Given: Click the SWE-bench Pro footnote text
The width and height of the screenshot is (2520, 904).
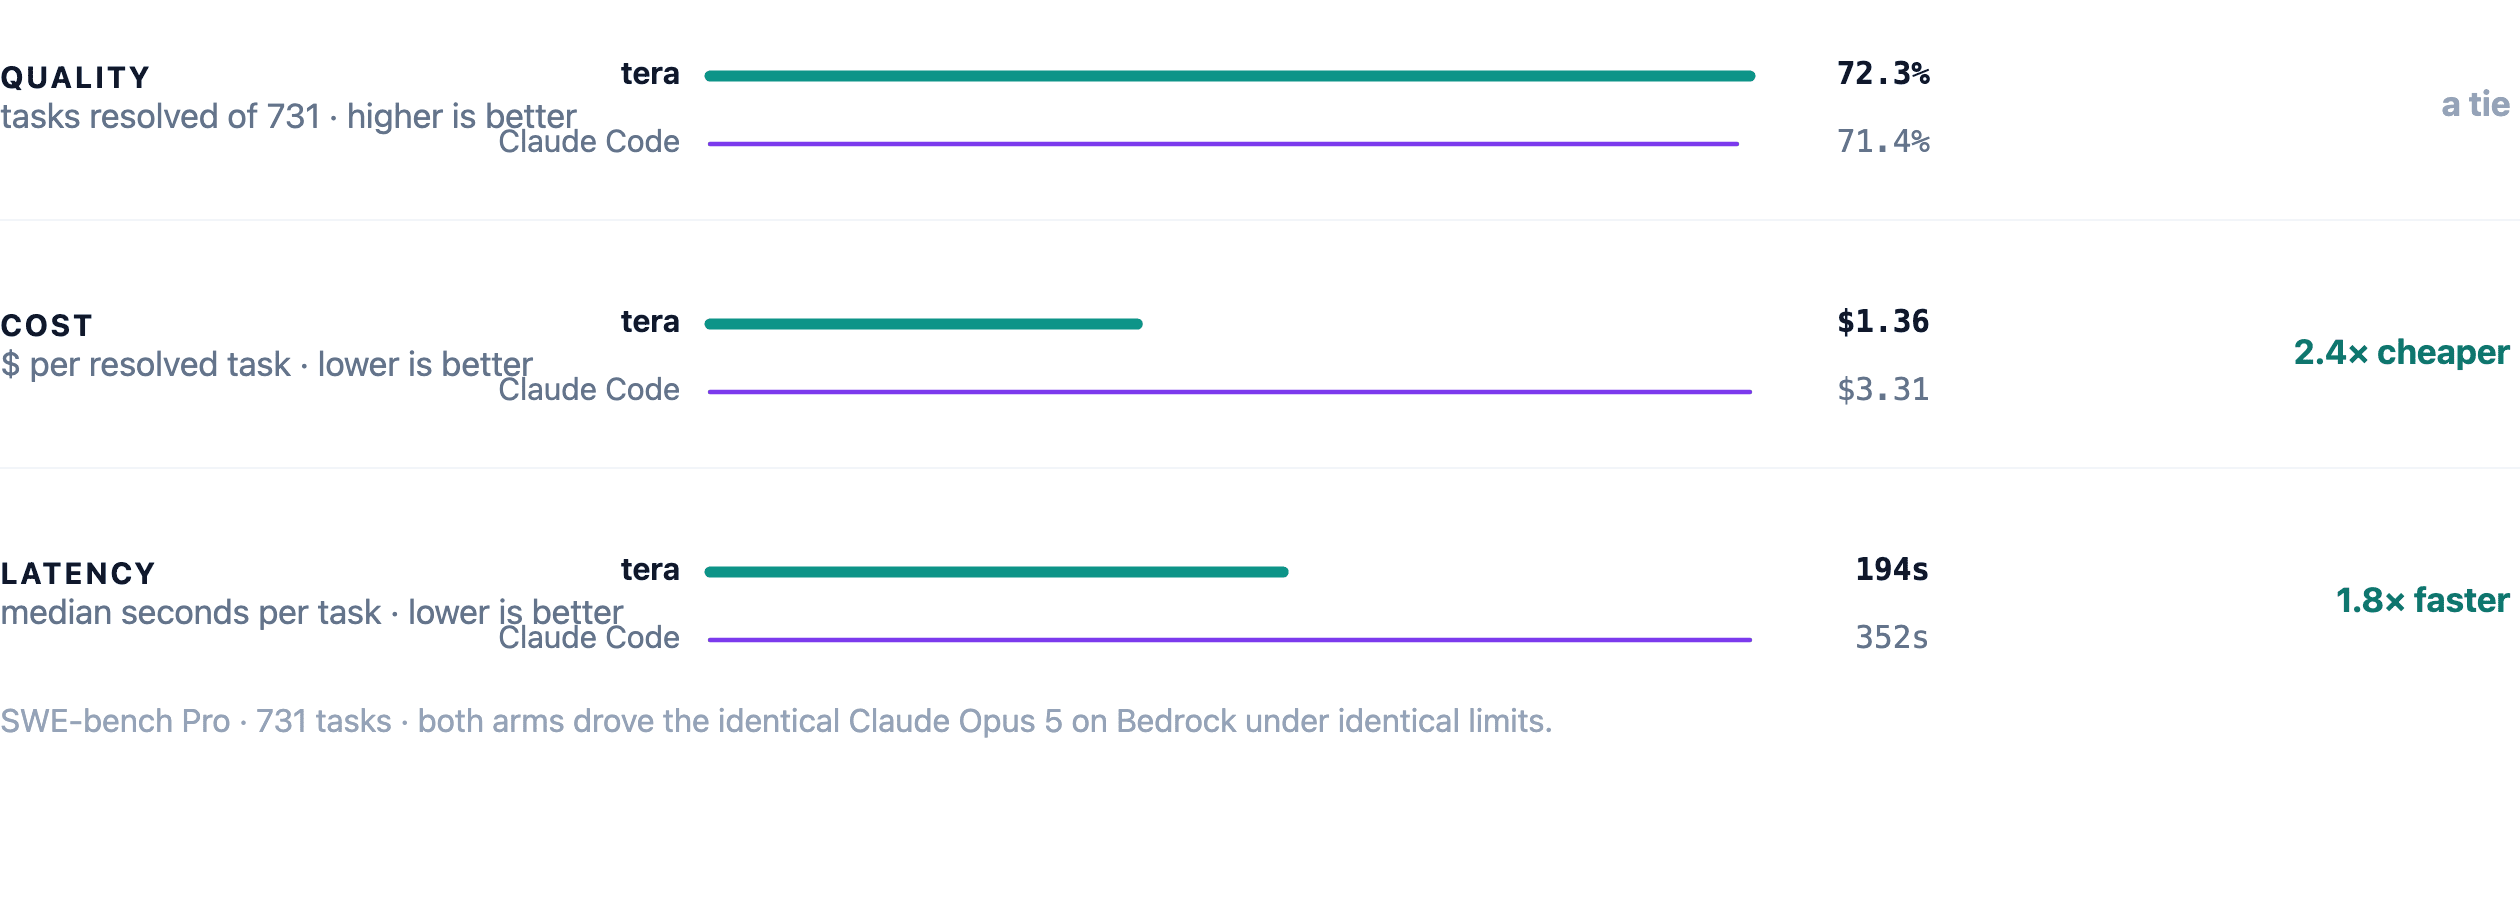Looking at the screenshot, I should (776, 721).
